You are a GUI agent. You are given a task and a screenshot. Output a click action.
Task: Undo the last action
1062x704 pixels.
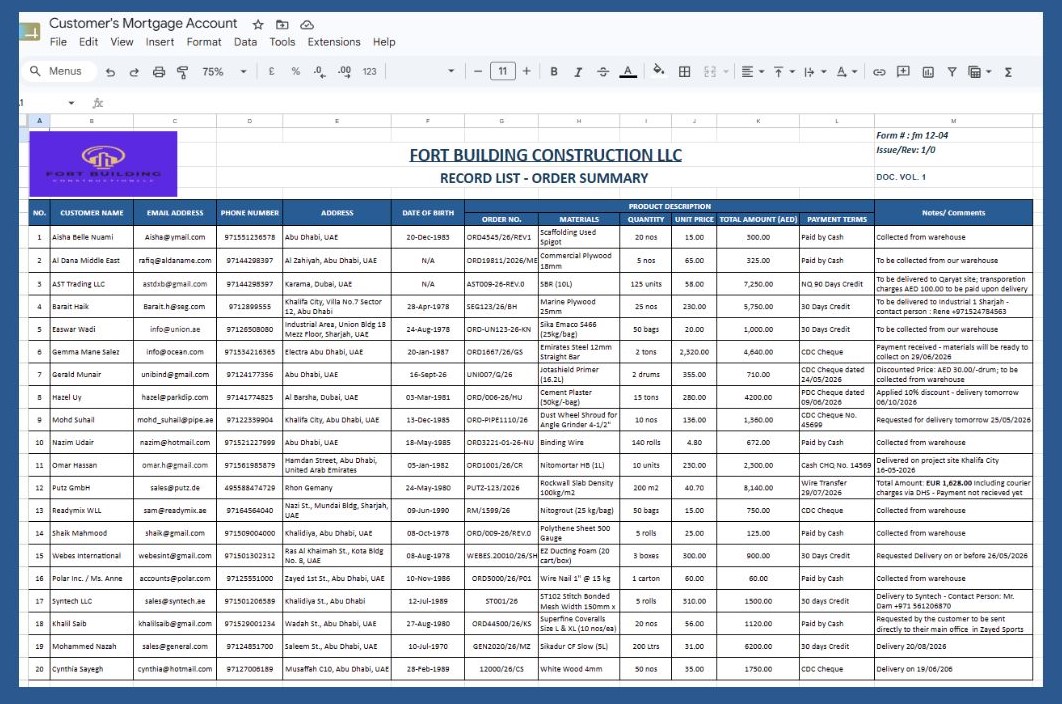coord(110,72)
